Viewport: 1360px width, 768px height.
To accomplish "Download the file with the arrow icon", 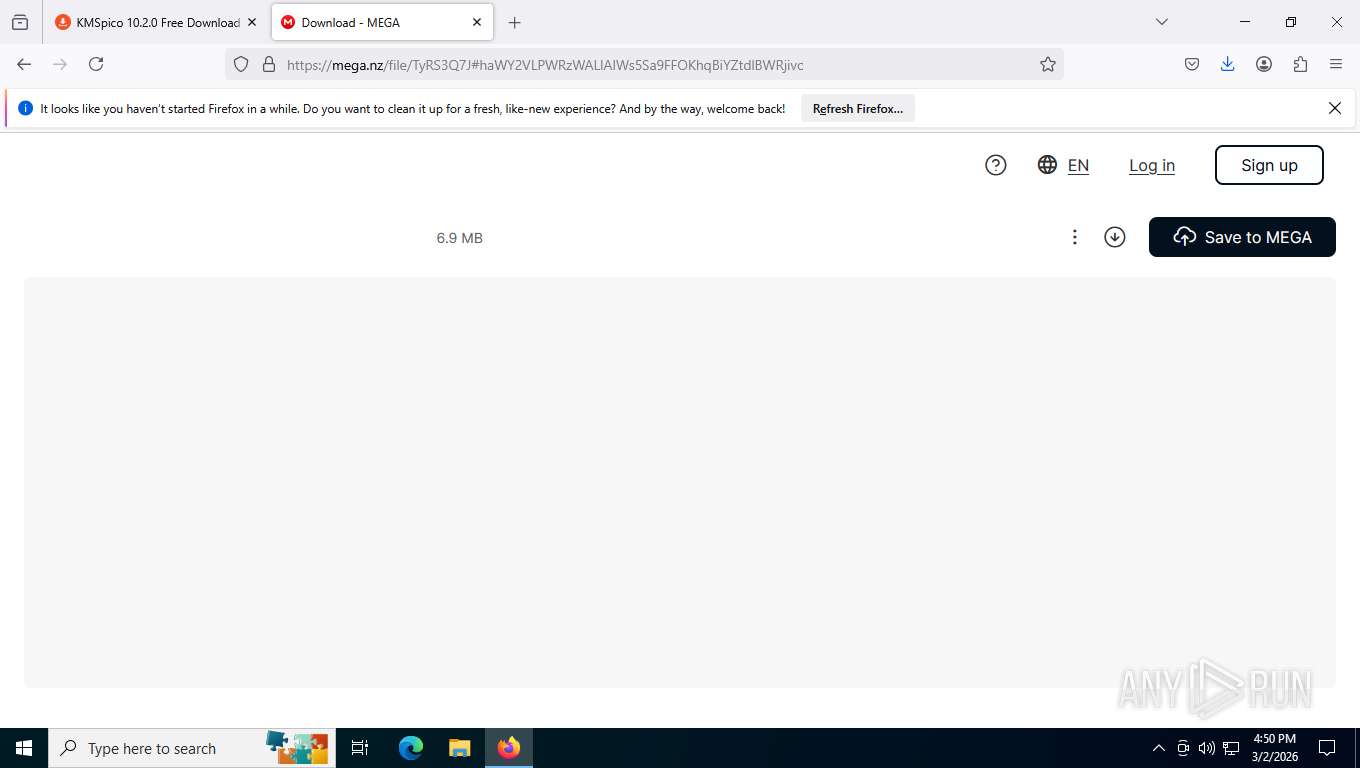I will coord(1115,237).
